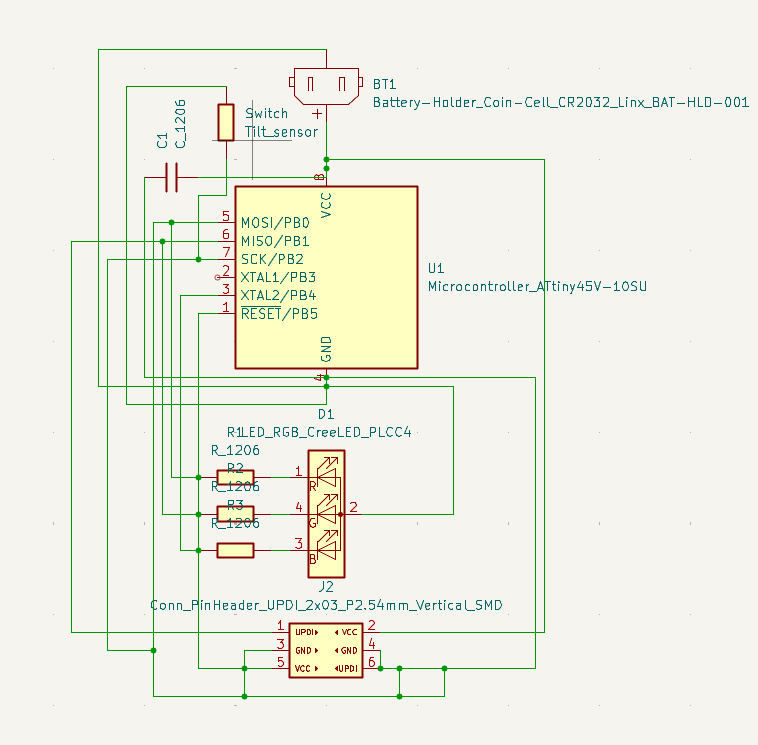Click the D1 reference label
This screenshot has width=758, height=745.
326,414
